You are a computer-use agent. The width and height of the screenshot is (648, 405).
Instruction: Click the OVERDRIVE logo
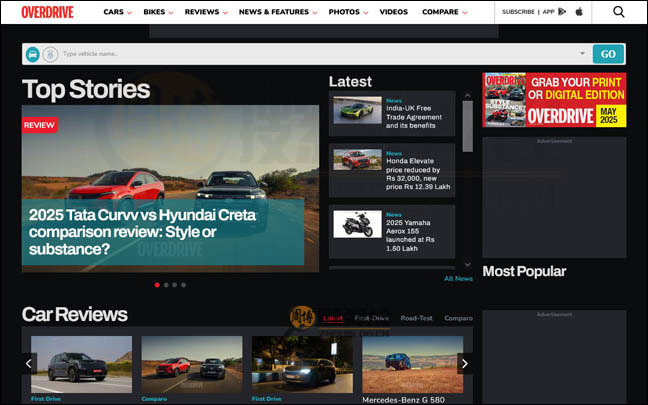tap(47, 12)
